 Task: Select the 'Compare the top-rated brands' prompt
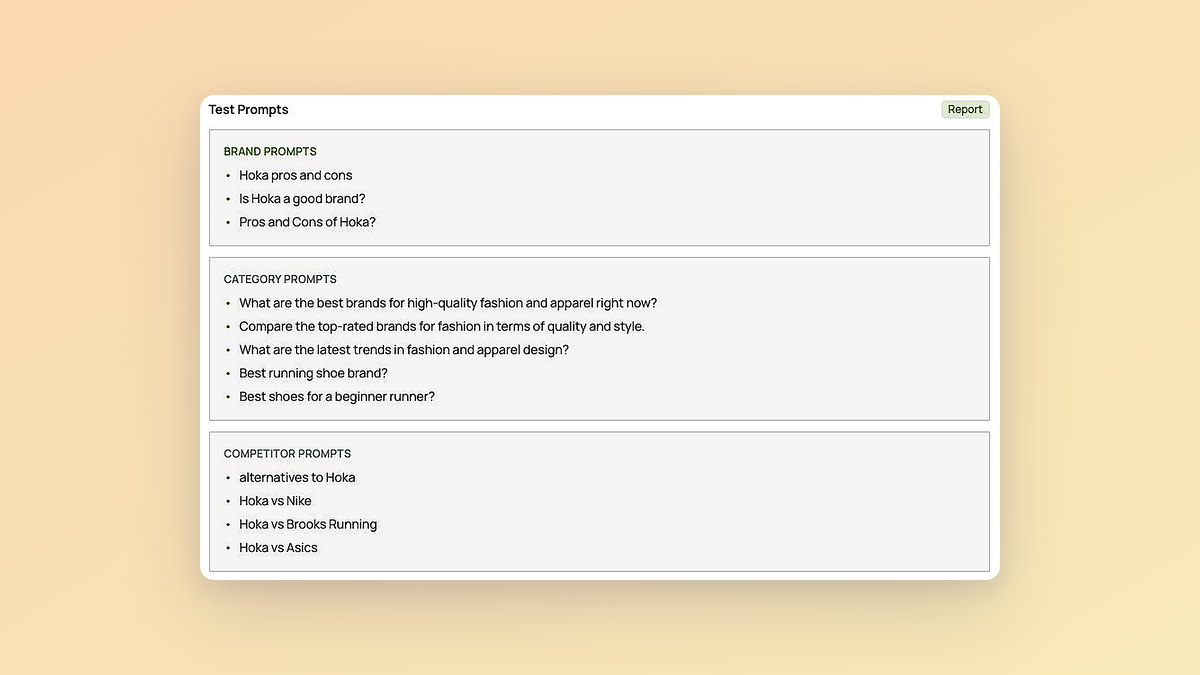442,327
